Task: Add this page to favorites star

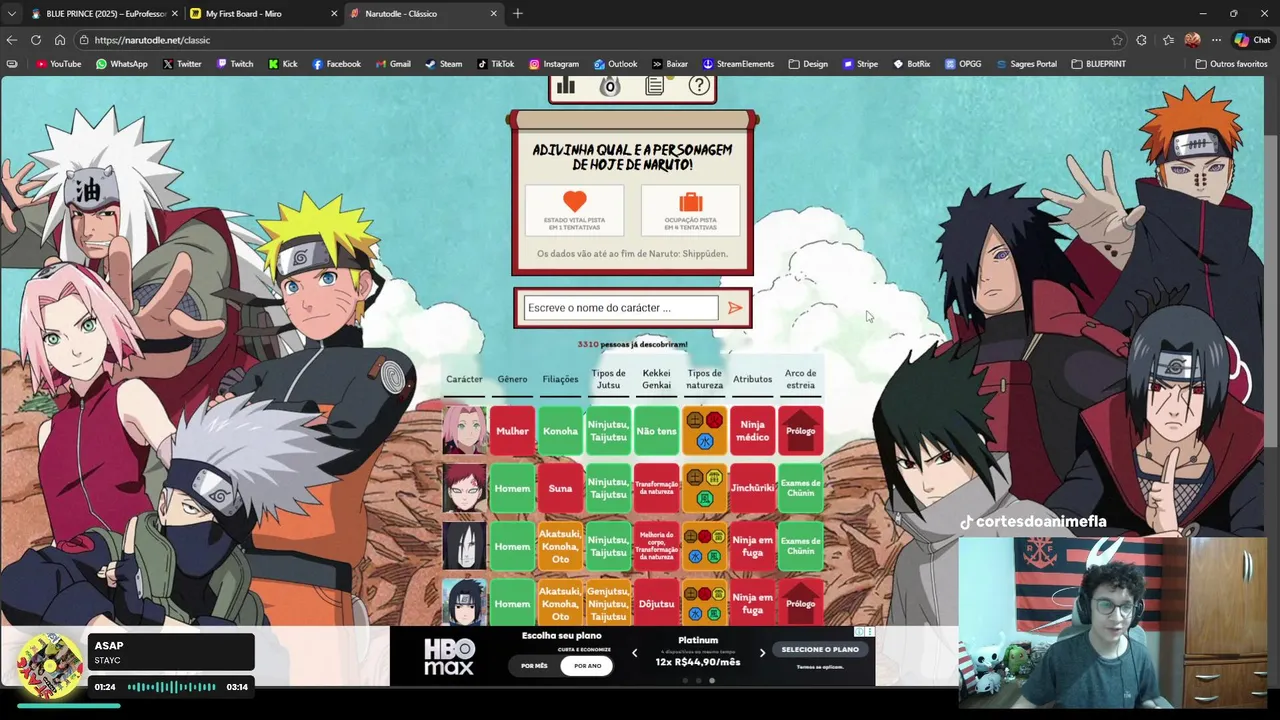Action: click(x=1117, y=40)
